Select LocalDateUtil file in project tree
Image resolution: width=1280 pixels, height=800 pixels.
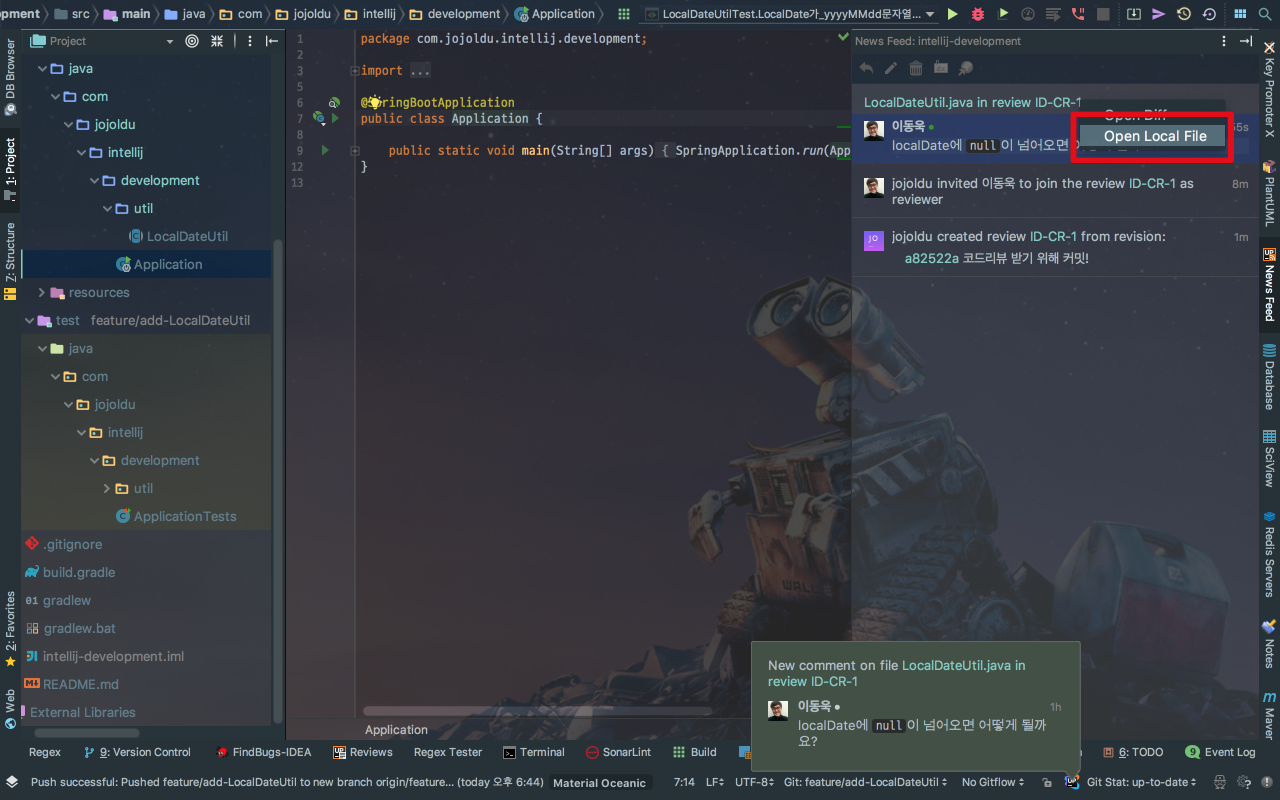click(x=187, y=237)
